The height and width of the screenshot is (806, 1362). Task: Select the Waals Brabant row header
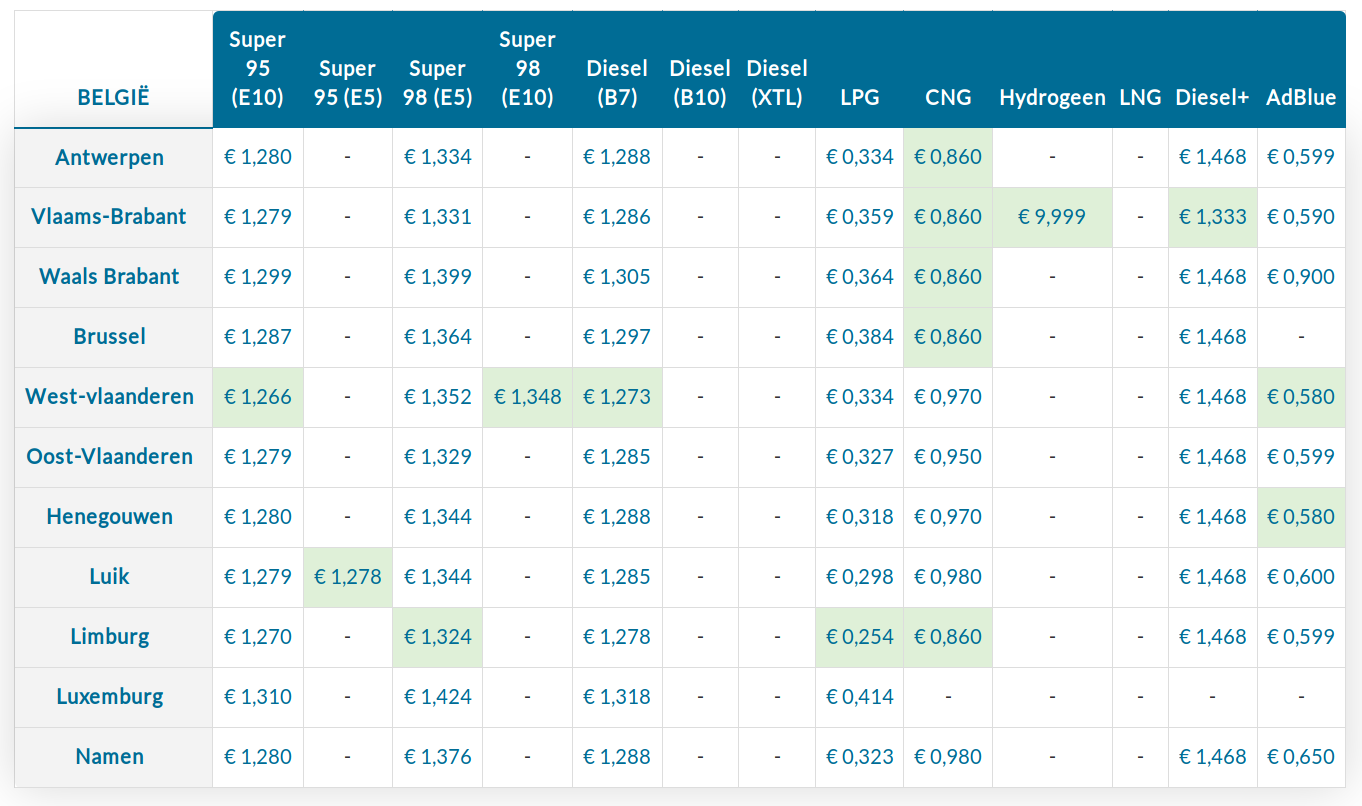110,277
